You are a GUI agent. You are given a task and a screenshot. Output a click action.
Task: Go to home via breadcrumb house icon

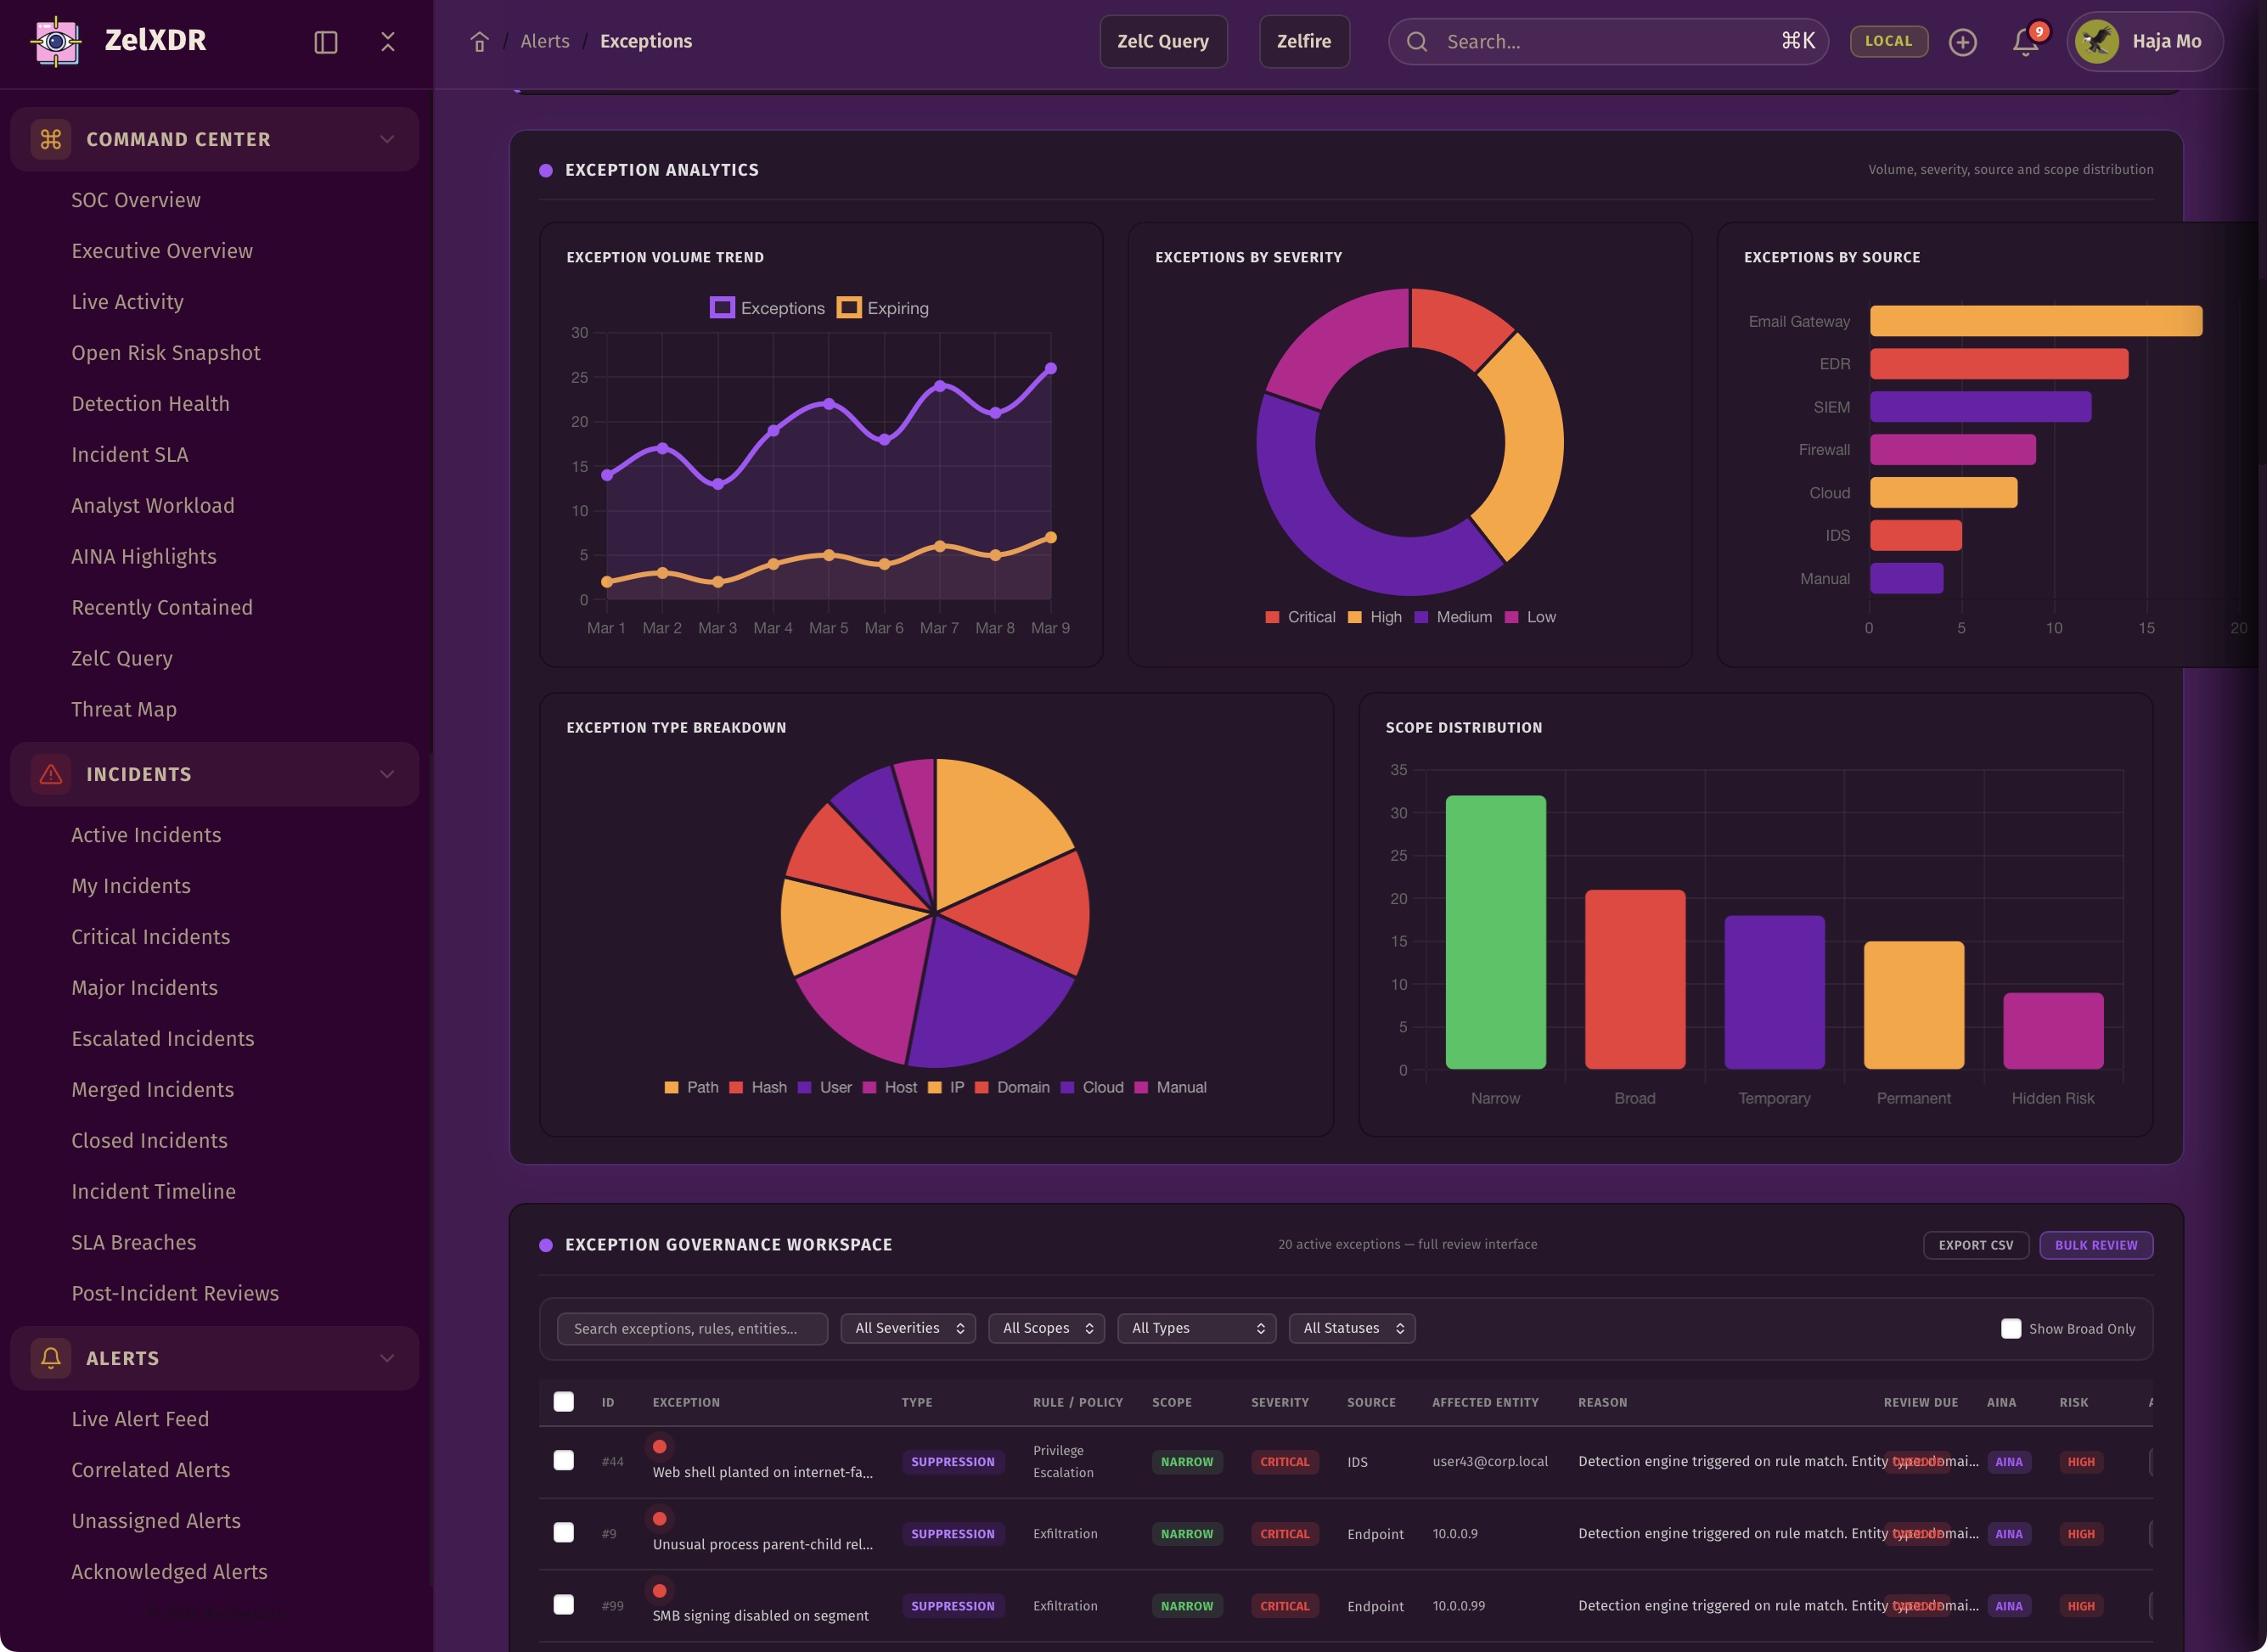pyautogui.click(x=479, y=42)
